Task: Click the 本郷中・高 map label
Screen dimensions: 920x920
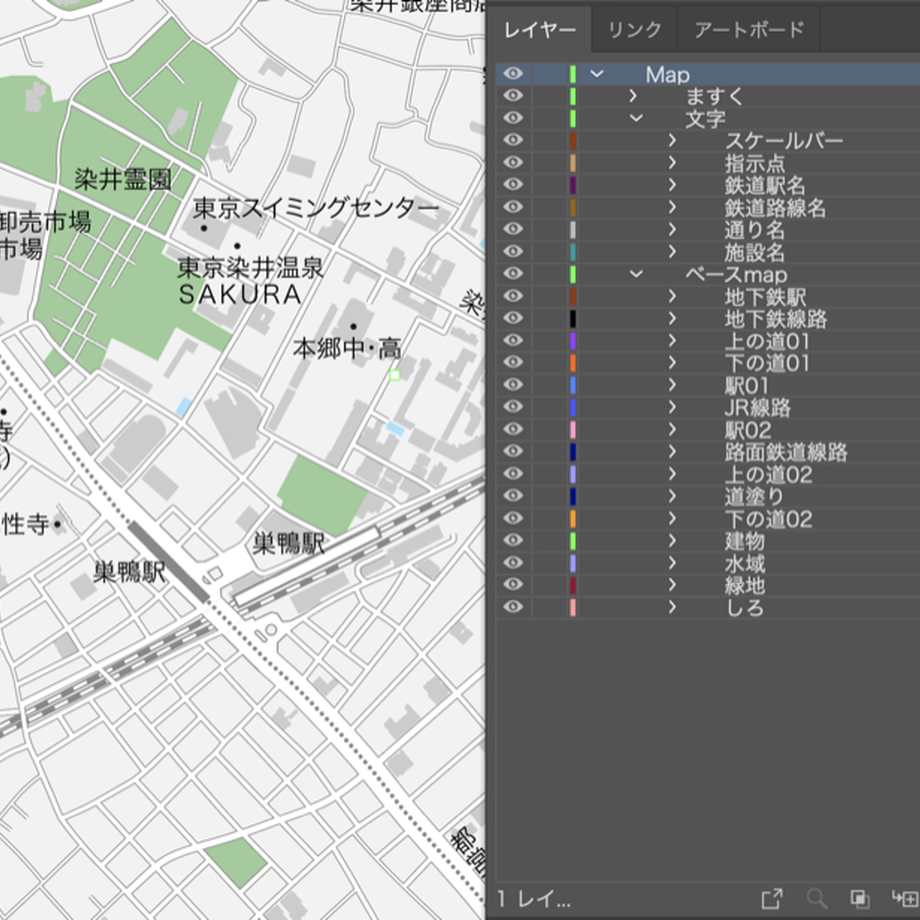Action: point(347,349)
